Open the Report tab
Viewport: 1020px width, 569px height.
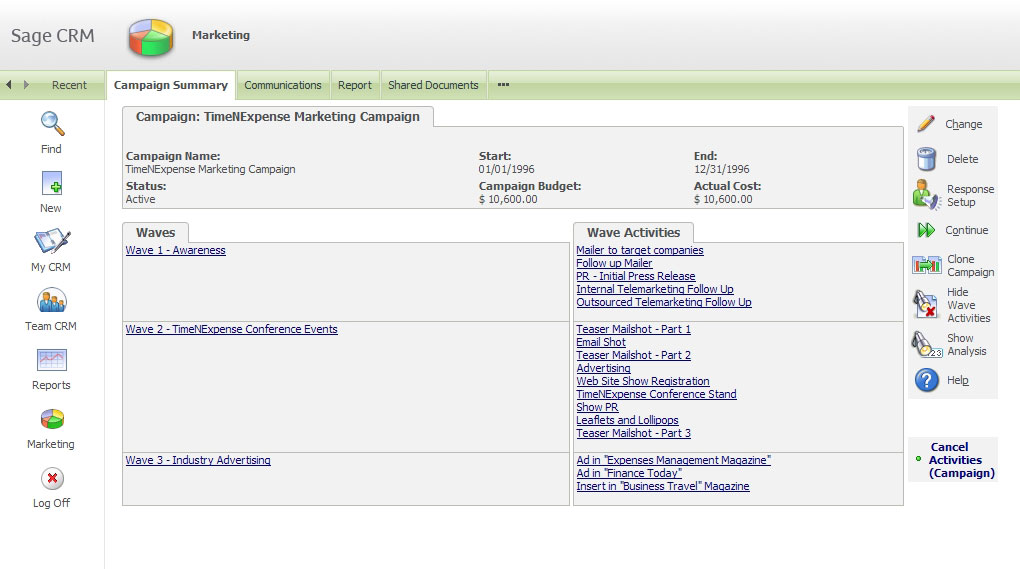click(355, 85)
